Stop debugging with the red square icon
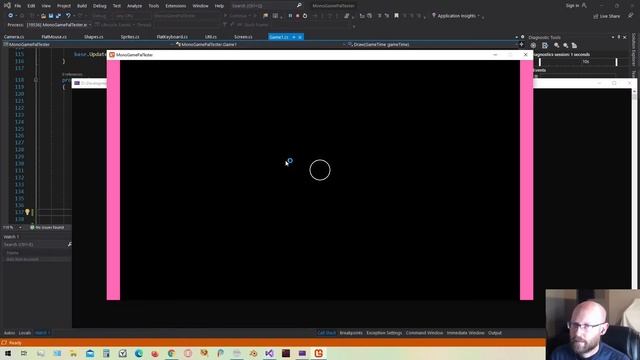This screenshot has width=640, height=360. 298,16
